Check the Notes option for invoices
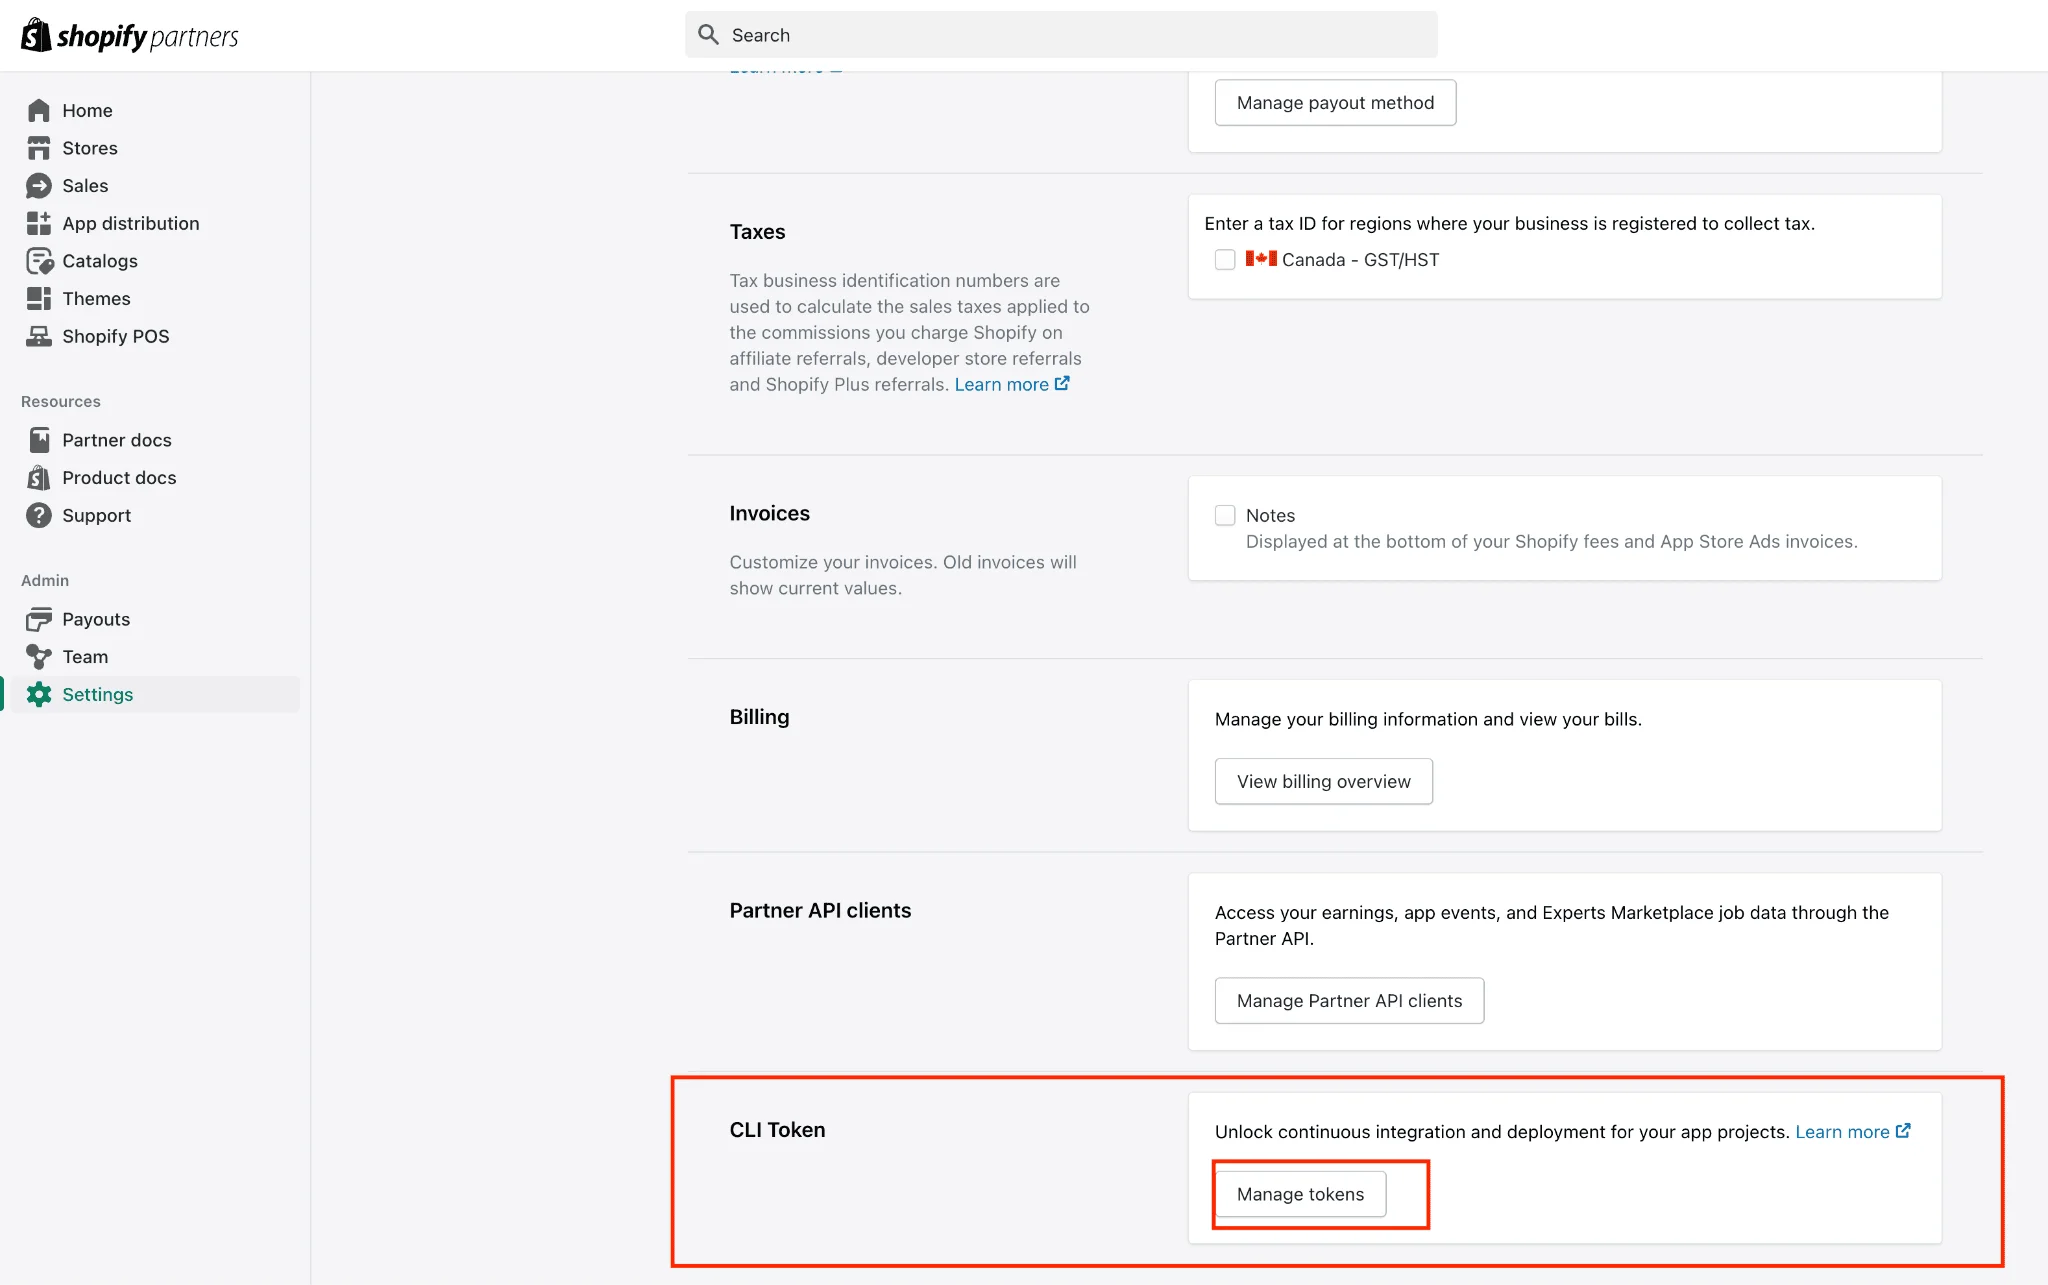 [x=1224, y=514]
